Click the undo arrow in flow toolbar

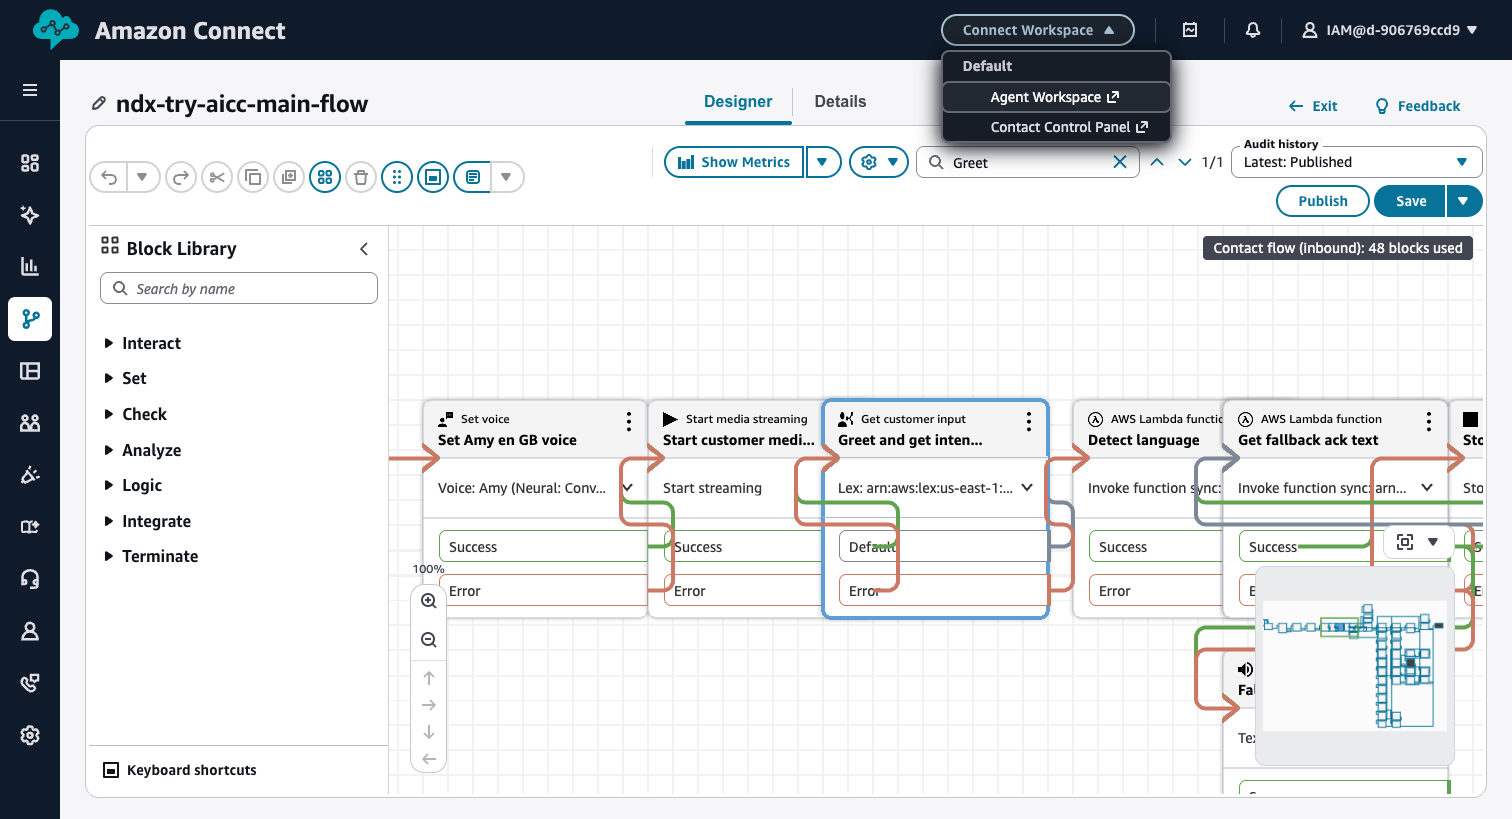pos(109,177)
